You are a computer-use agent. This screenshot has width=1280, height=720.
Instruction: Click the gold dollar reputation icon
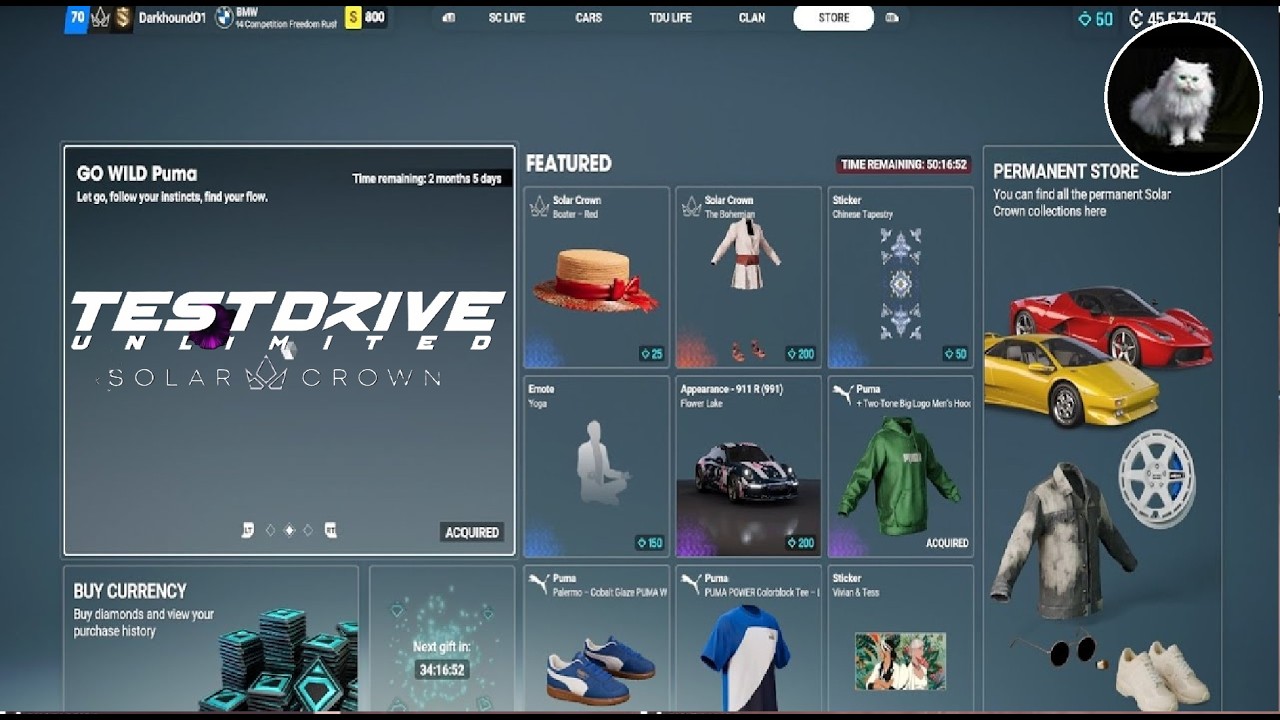tap(122, 18)
